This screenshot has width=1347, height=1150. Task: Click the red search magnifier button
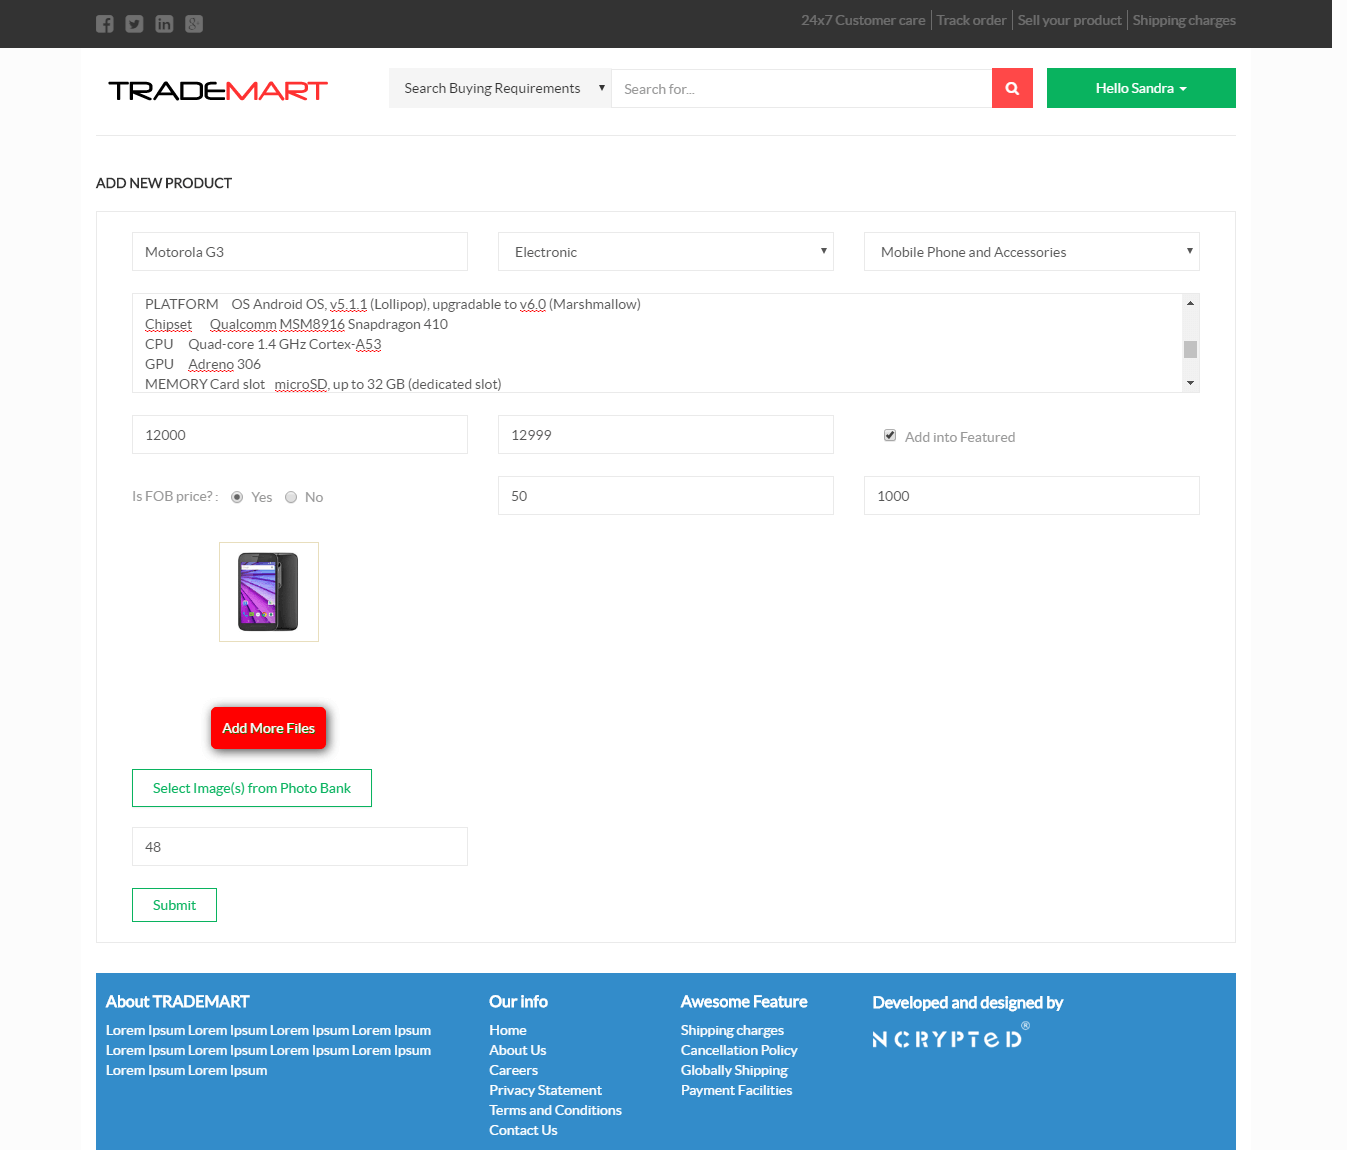tap(1012, 88)
